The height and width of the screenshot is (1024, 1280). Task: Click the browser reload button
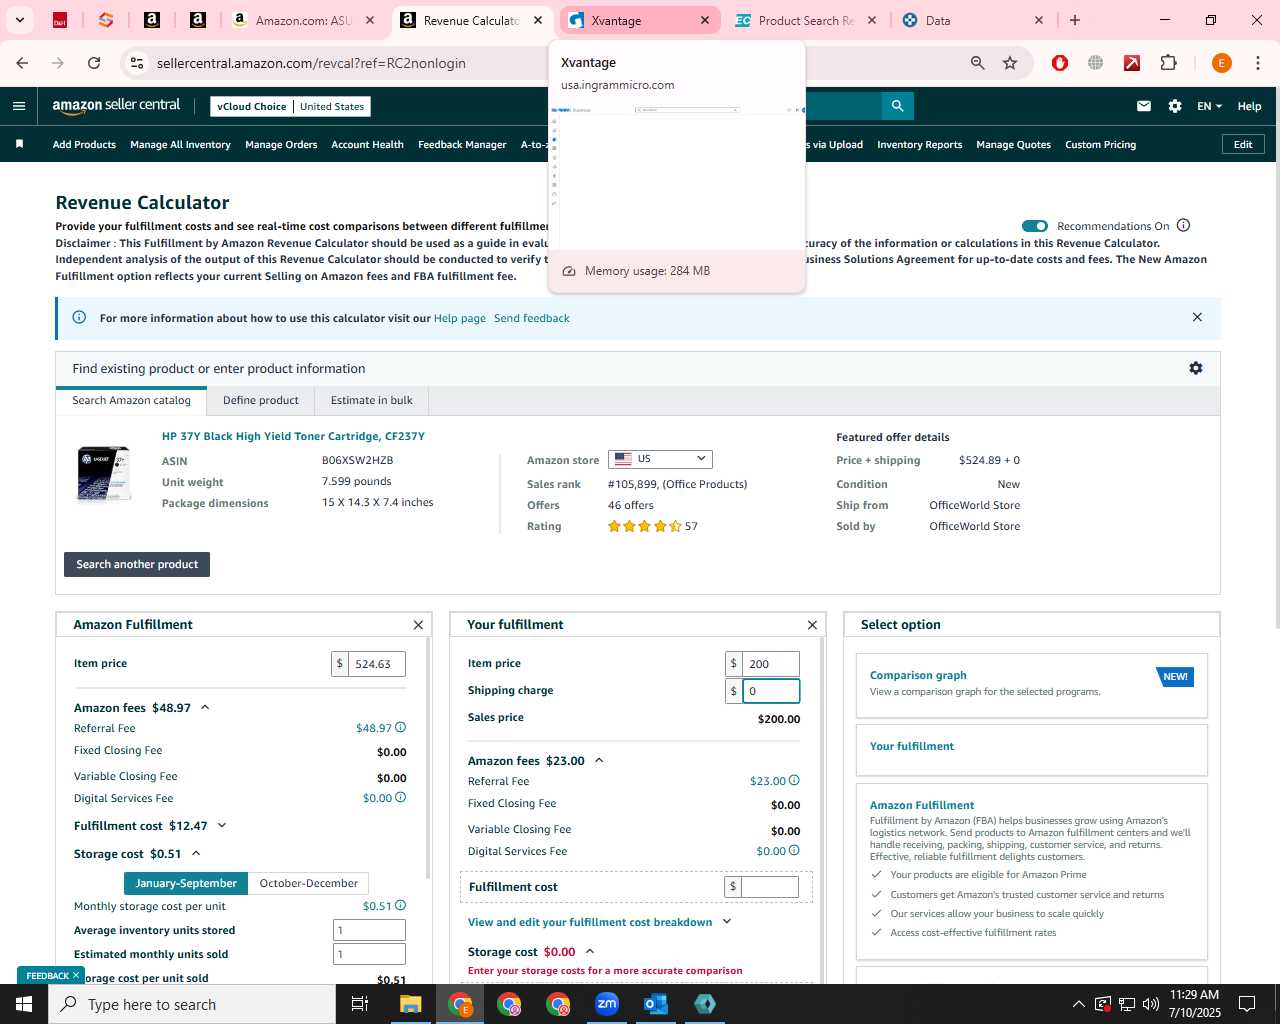pyautogui.click(x=94, y=63)
